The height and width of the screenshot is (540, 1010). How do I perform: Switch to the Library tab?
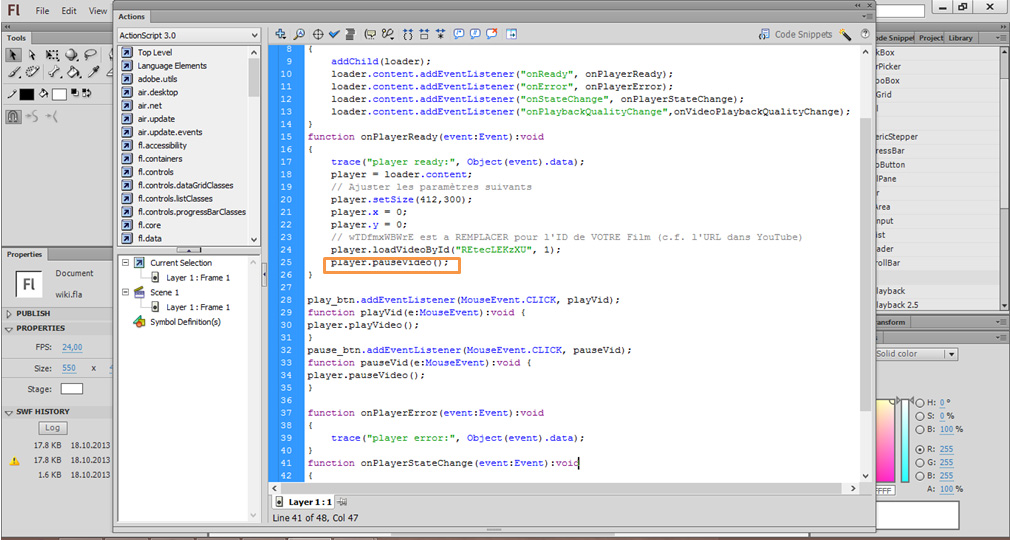[960, 38]
